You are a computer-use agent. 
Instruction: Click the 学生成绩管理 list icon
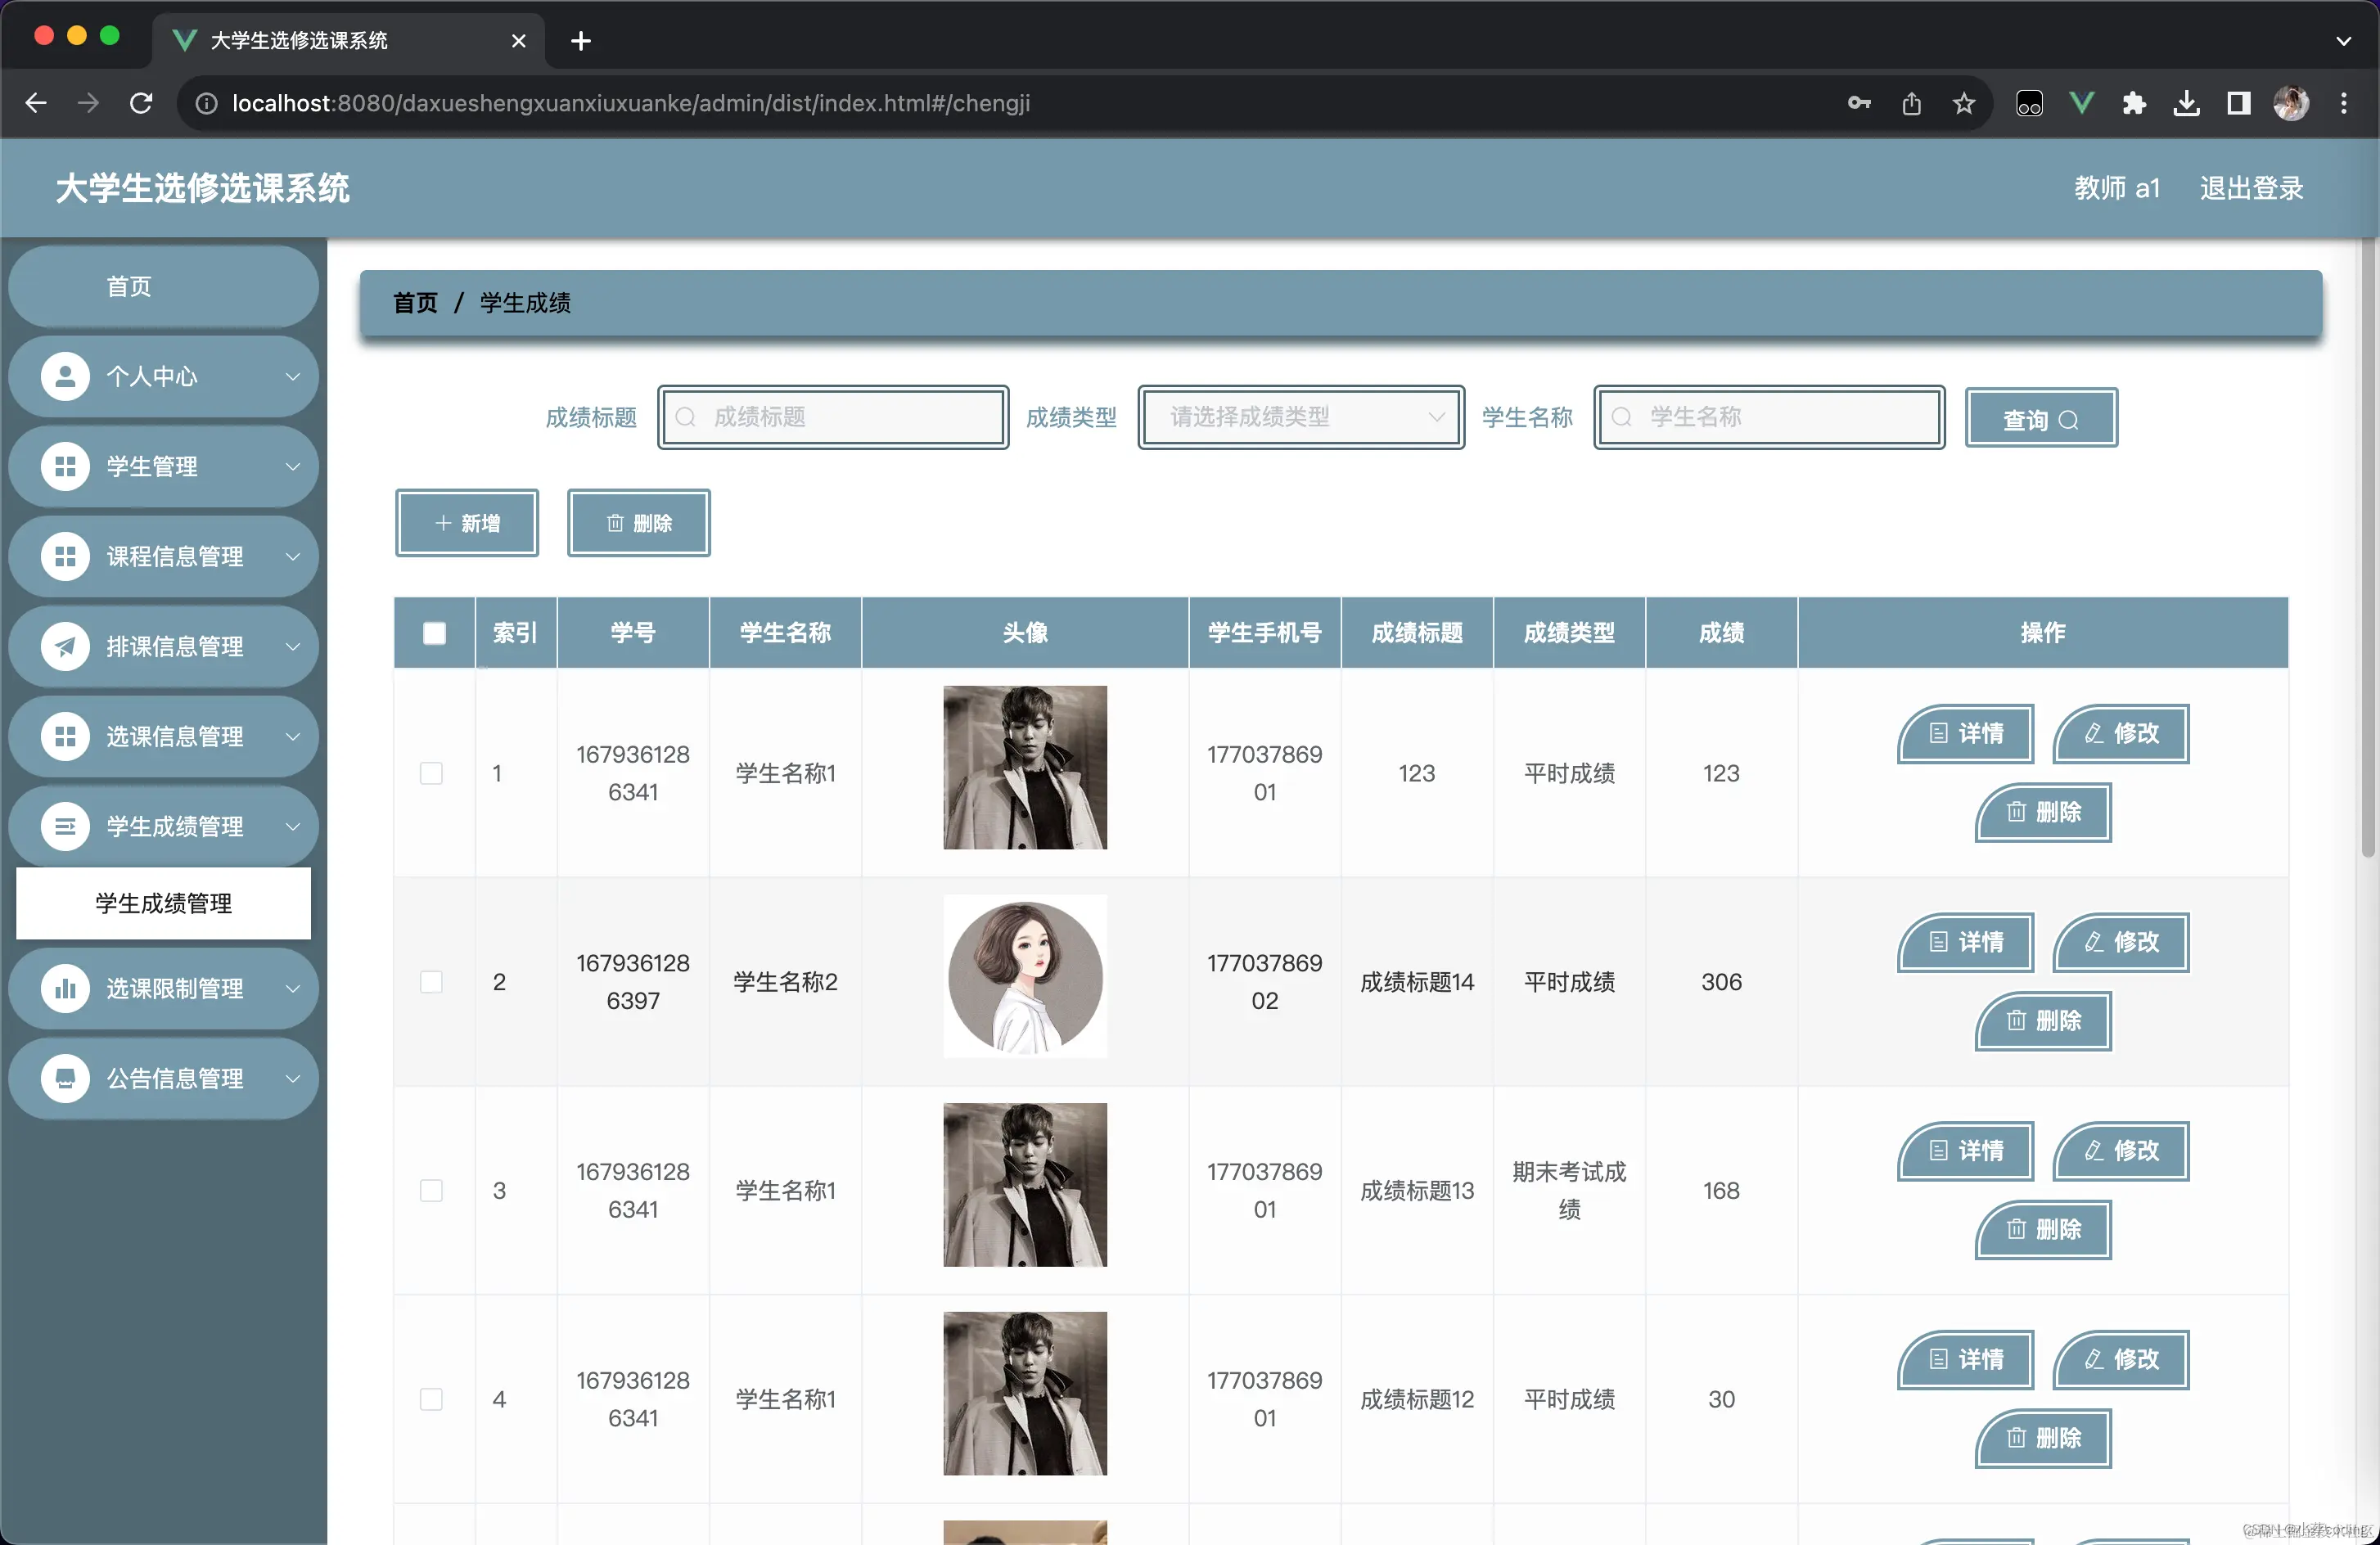click(65, 827)
